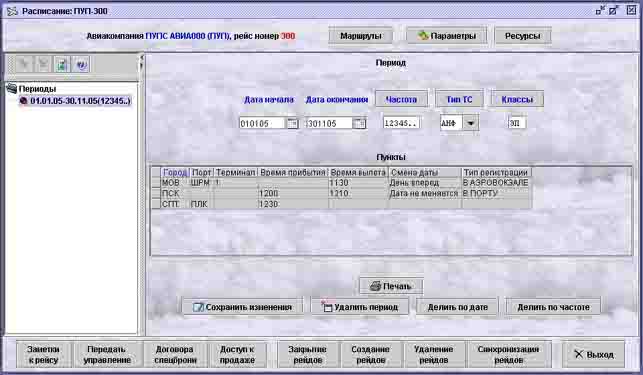
Task: Open the calendar picker for Дата окончания
Action: (x=359, y=123)
